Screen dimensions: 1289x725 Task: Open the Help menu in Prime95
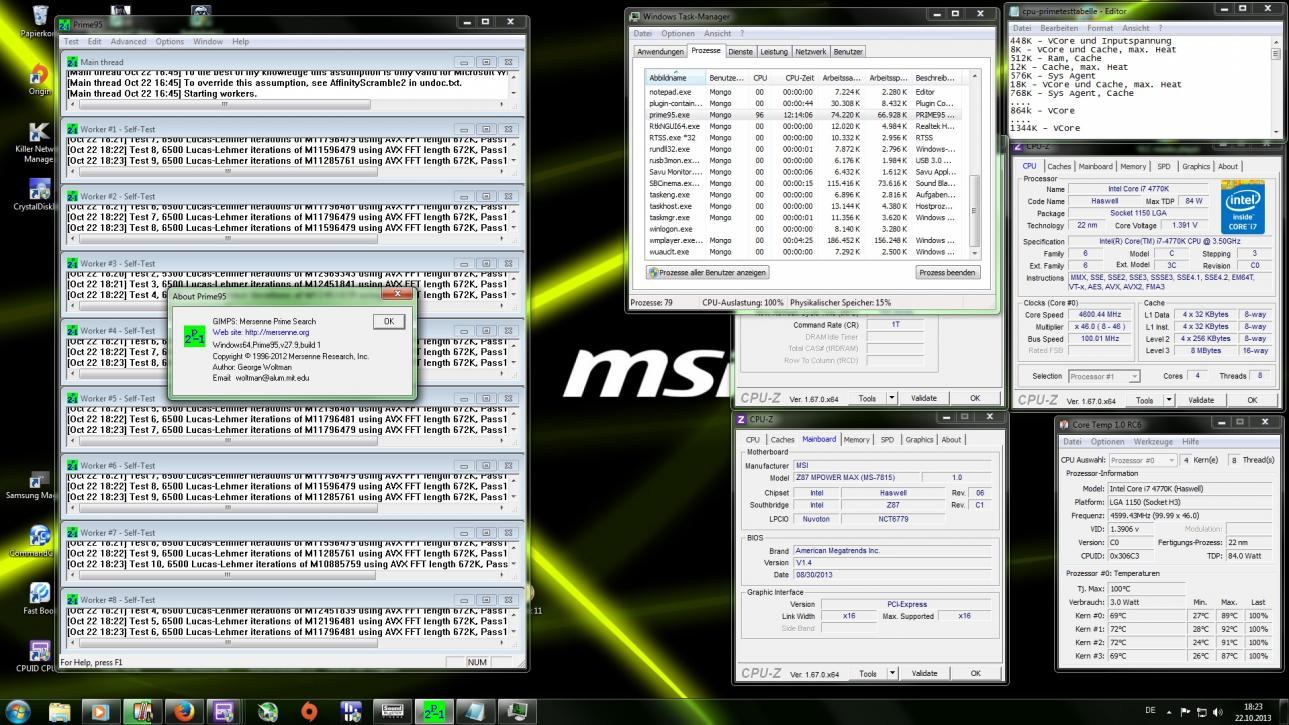[x=240, y=42]
